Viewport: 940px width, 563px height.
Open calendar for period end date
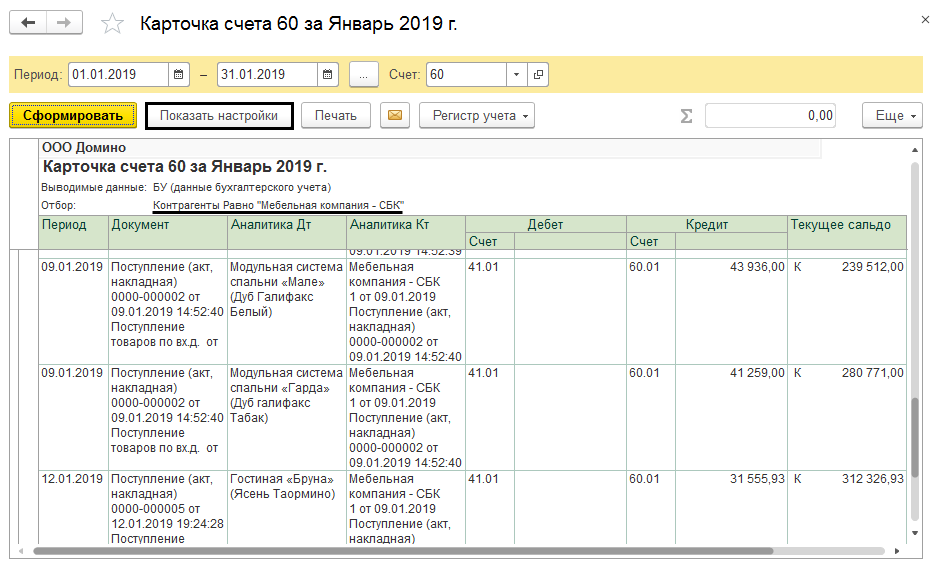329,75
